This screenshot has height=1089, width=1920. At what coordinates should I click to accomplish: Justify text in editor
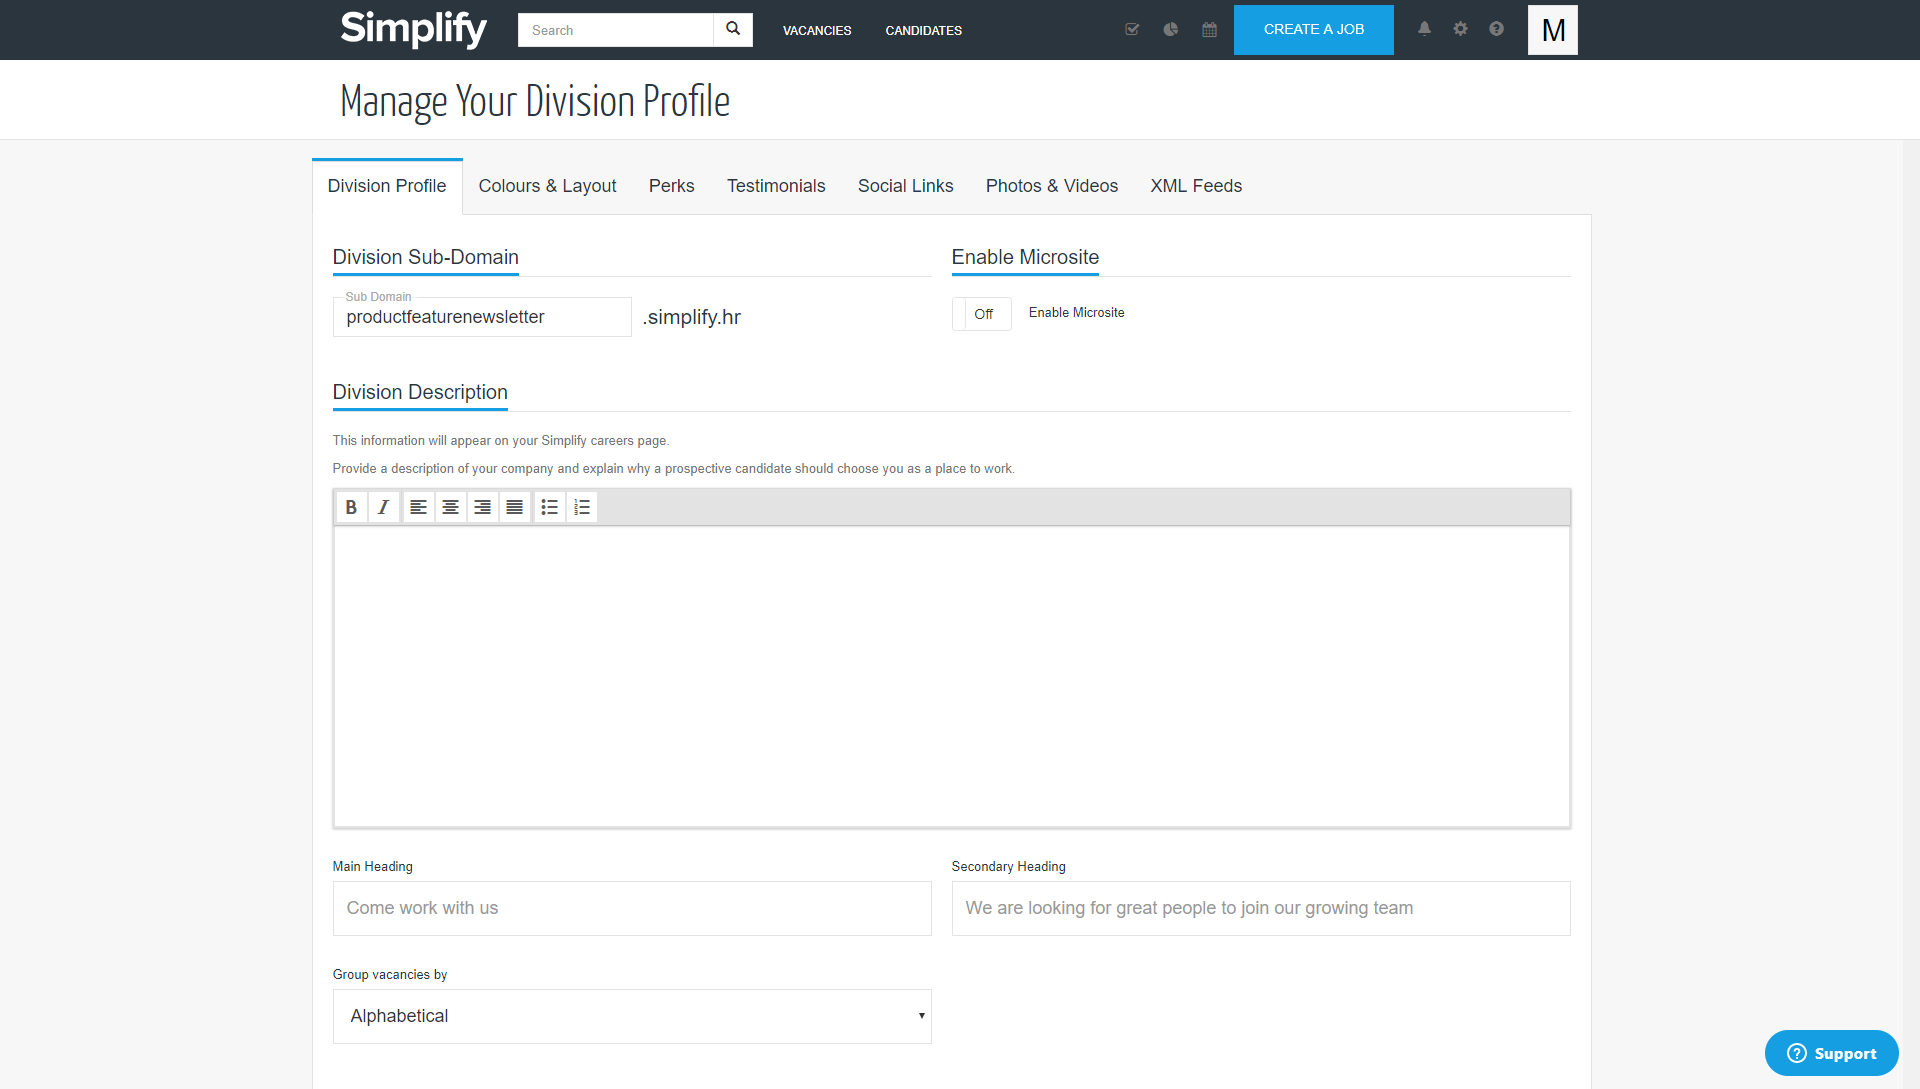click(515, 507)
